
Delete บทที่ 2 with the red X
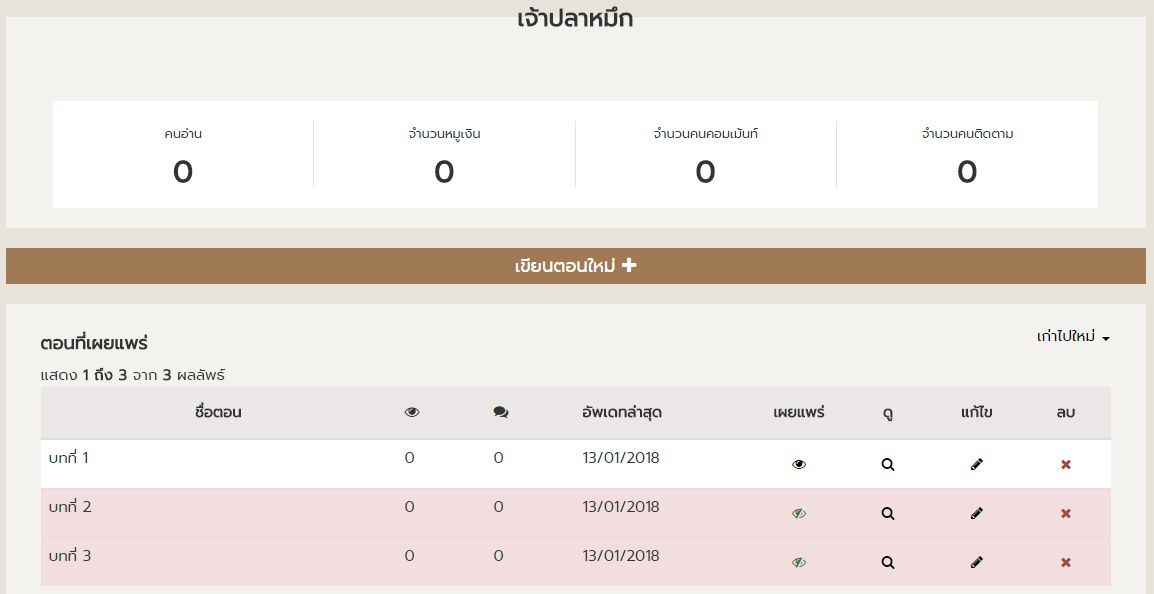1066,513
